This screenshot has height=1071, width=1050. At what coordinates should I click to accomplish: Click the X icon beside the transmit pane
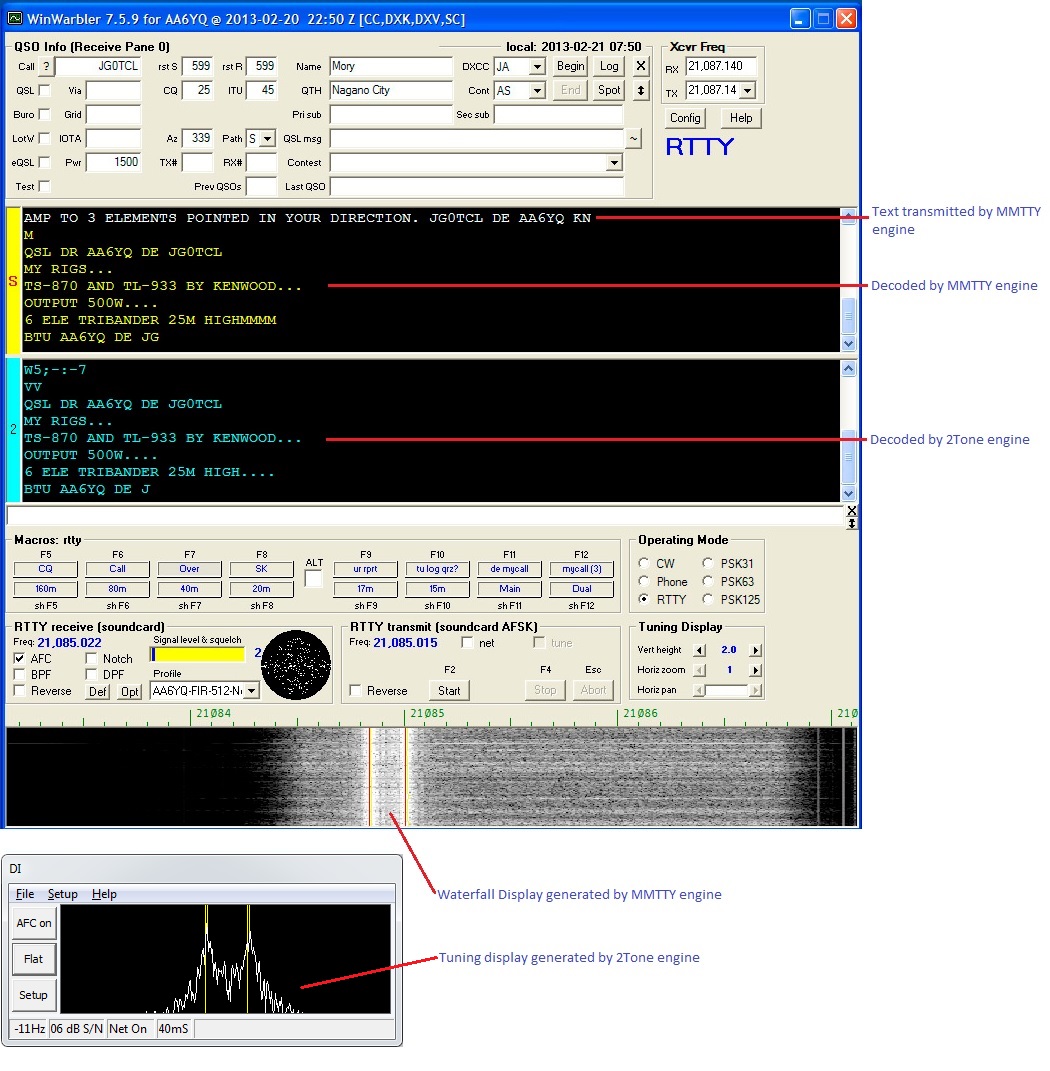851,511
